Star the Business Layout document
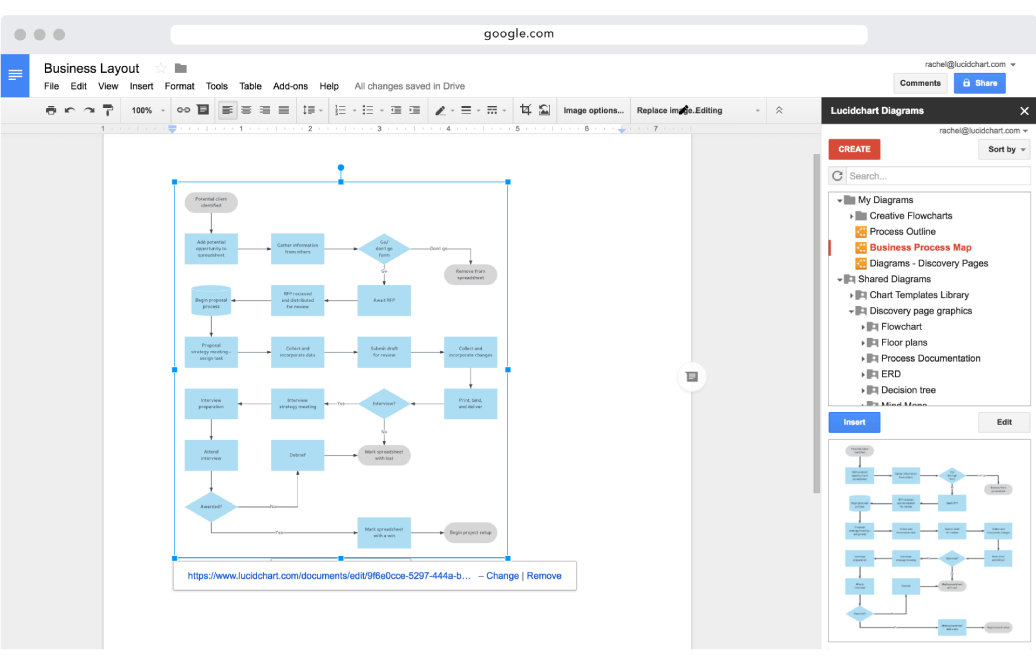 tap(160, 68)
